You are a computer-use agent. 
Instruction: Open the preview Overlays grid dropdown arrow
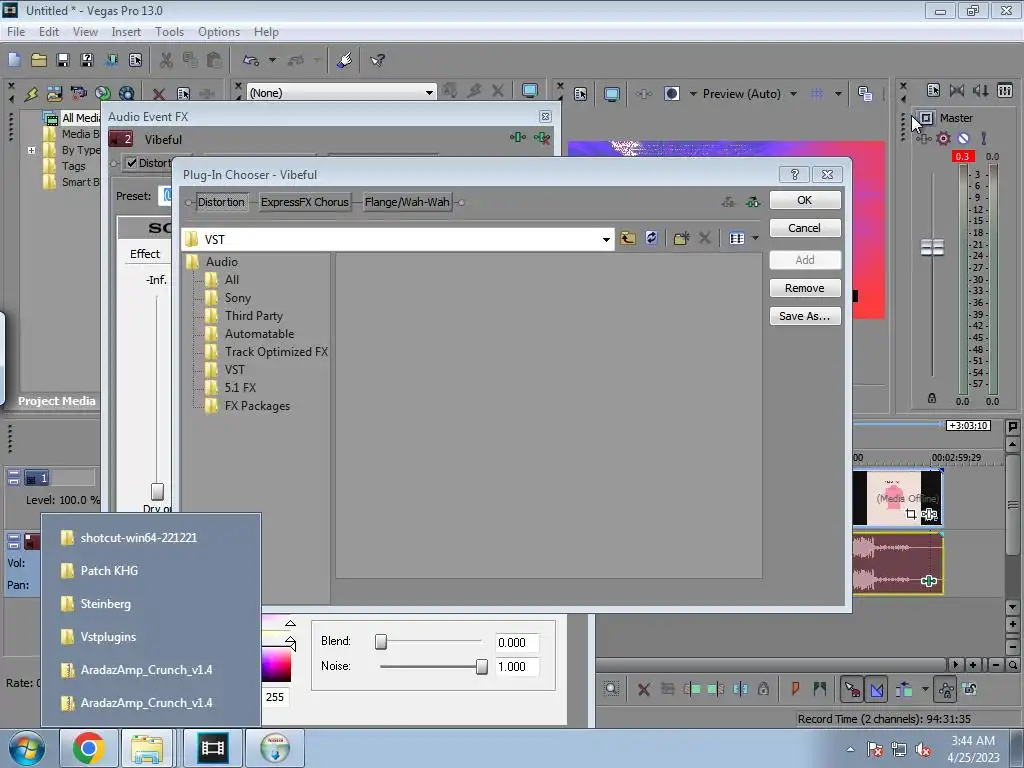click(x=838, y=94)
